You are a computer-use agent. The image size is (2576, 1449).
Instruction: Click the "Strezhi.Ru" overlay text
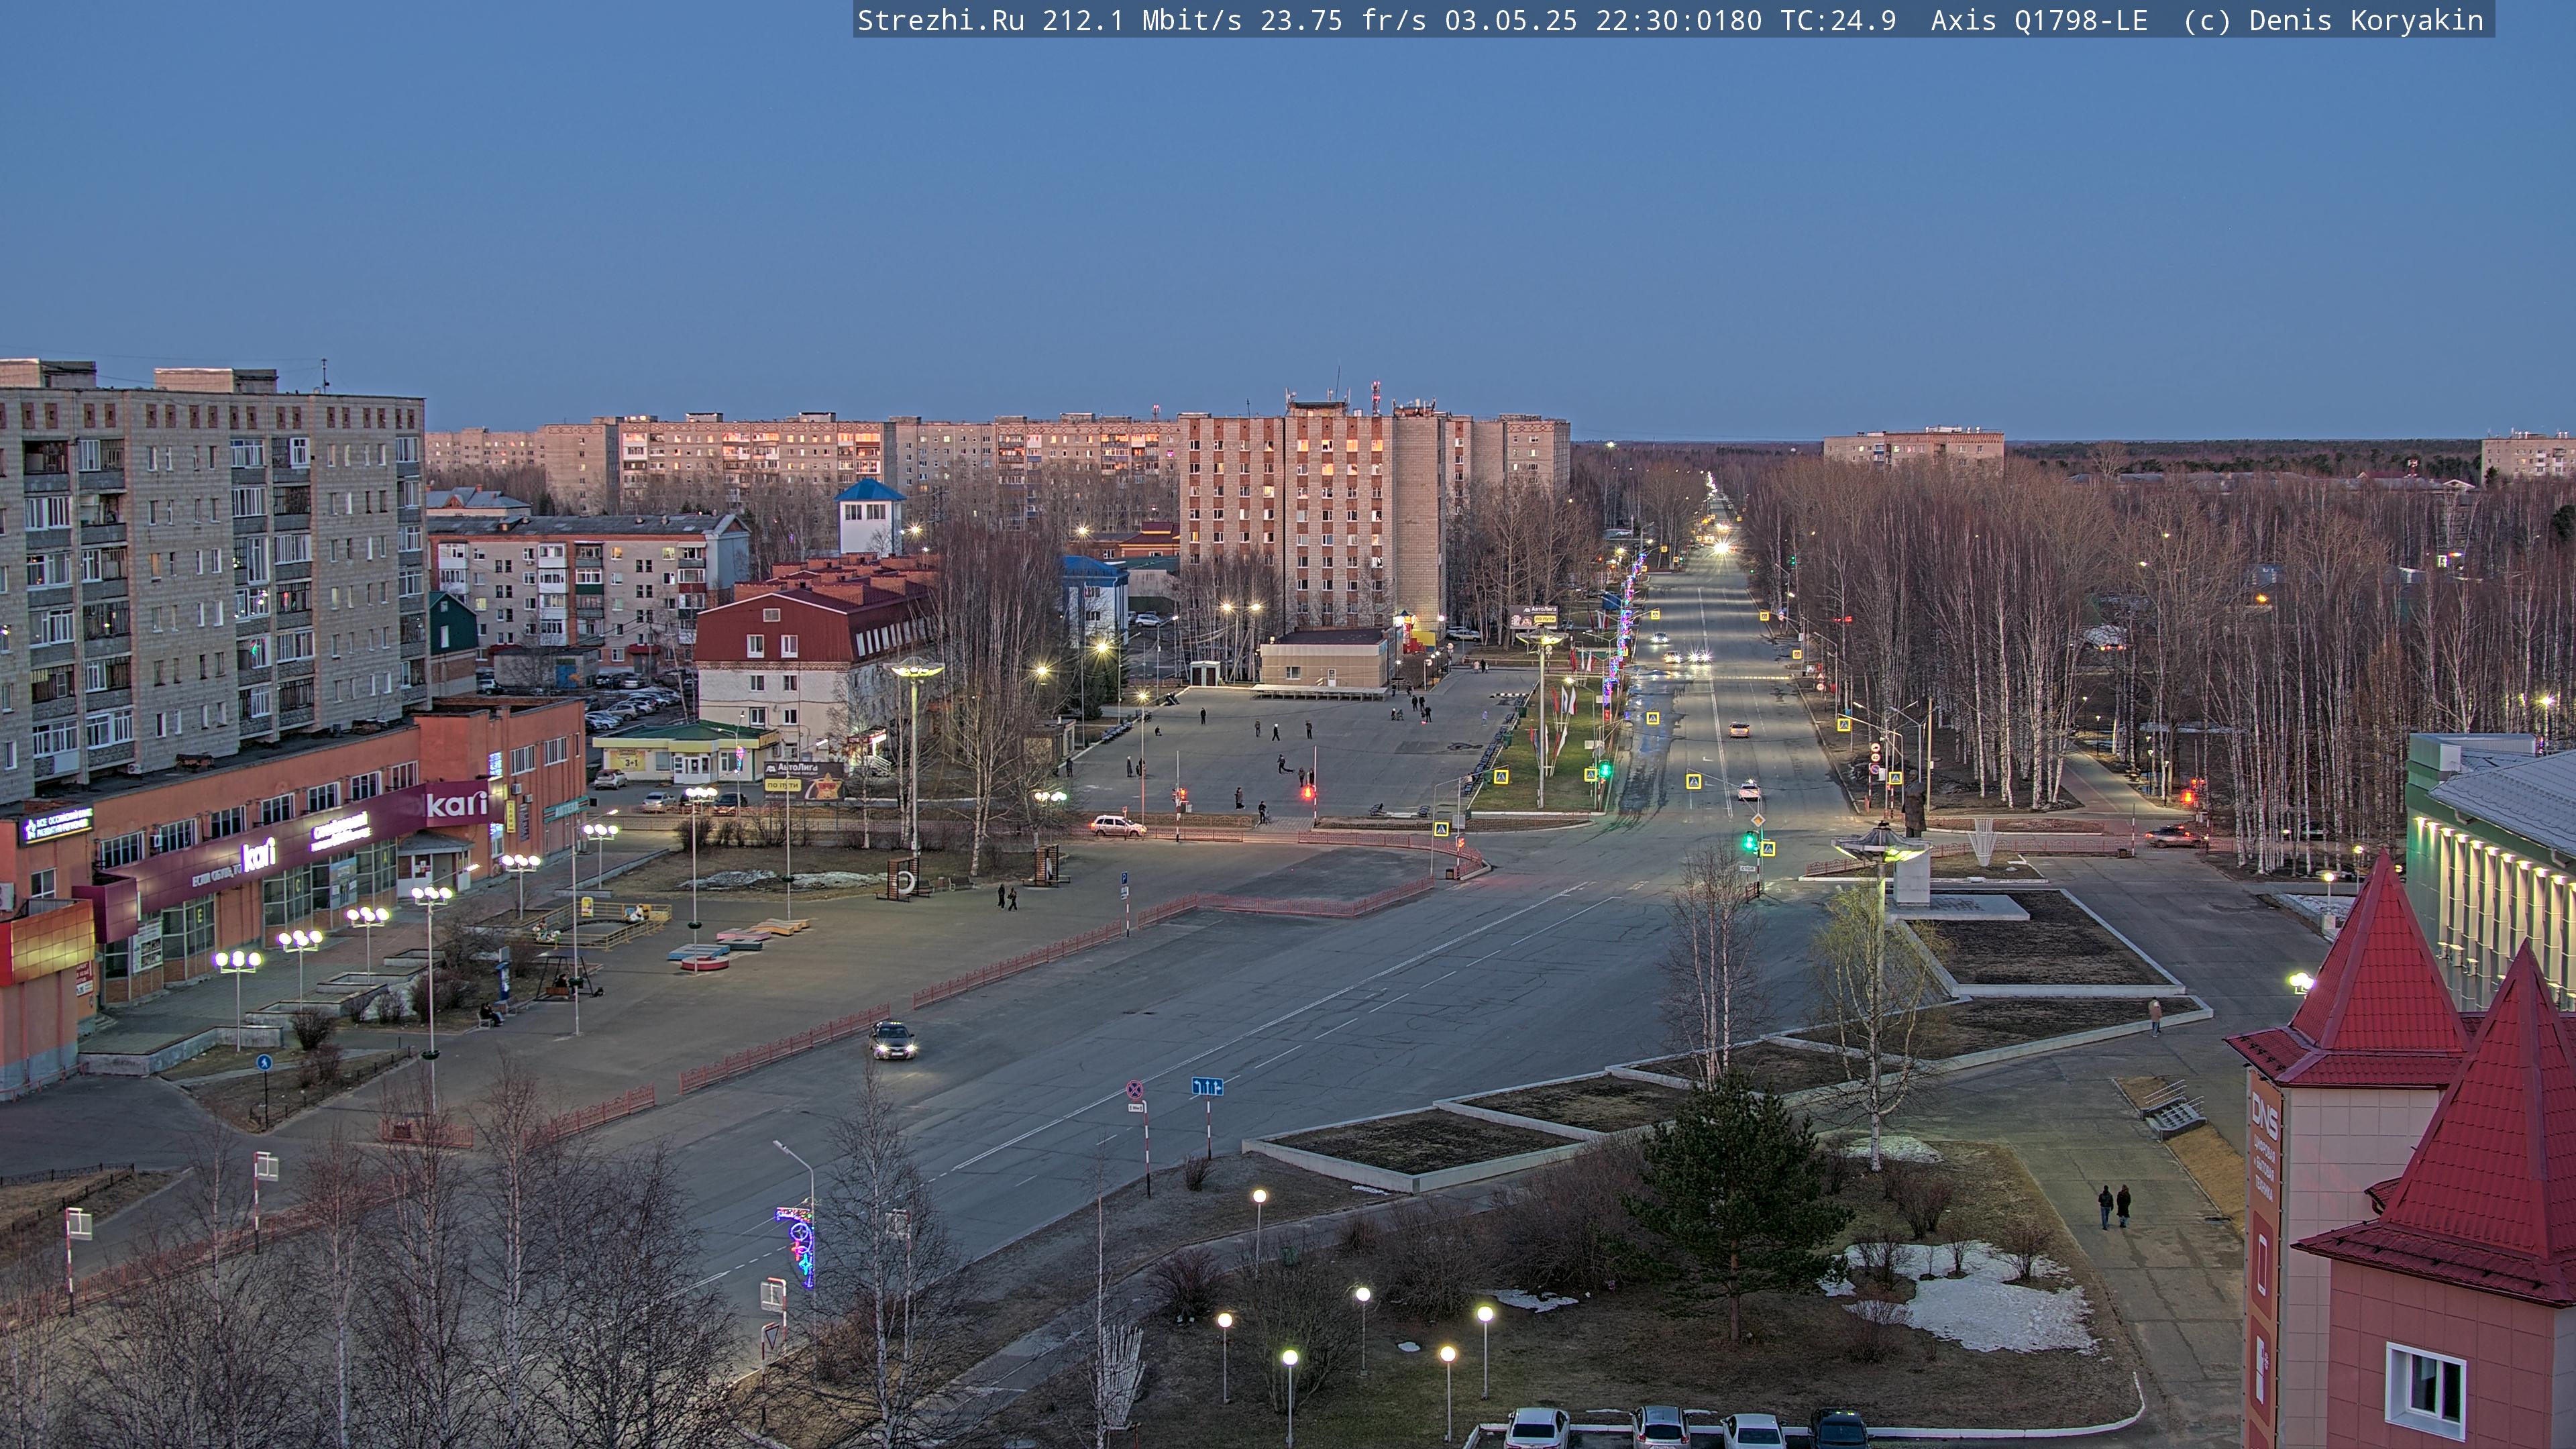tap(940, 20)
